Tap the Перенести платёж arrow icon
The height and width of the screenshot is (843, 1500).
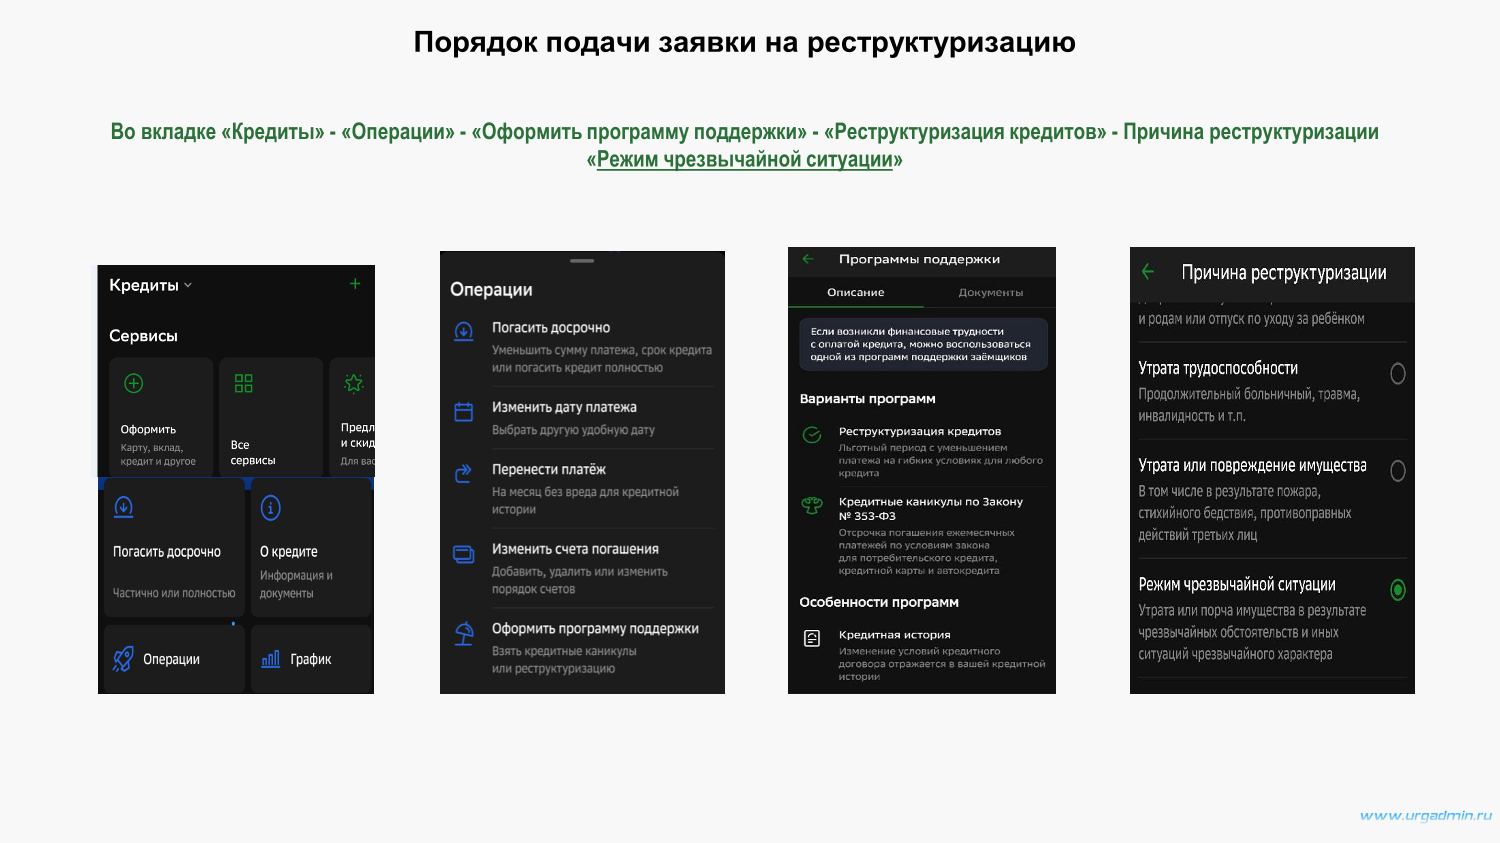(464, 473)
